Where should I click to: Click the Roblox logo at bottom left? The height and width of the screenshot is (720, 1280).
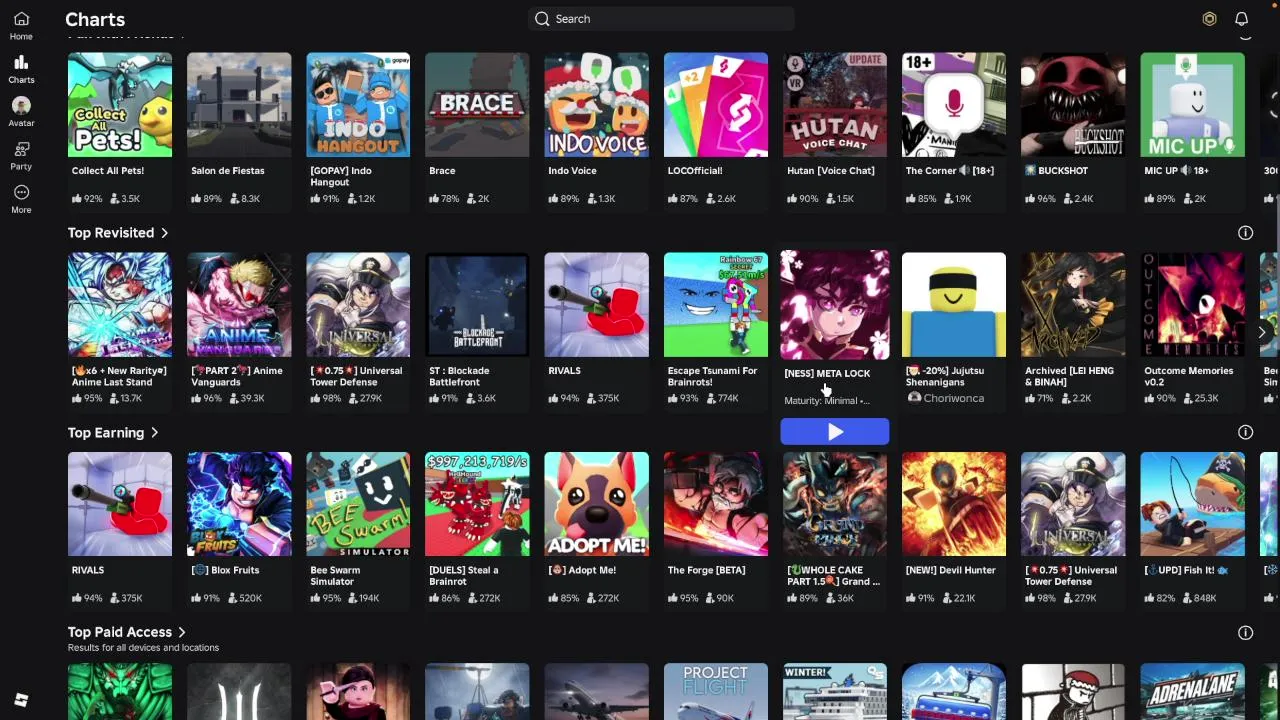pyautogui.click(x=21, y=700)
